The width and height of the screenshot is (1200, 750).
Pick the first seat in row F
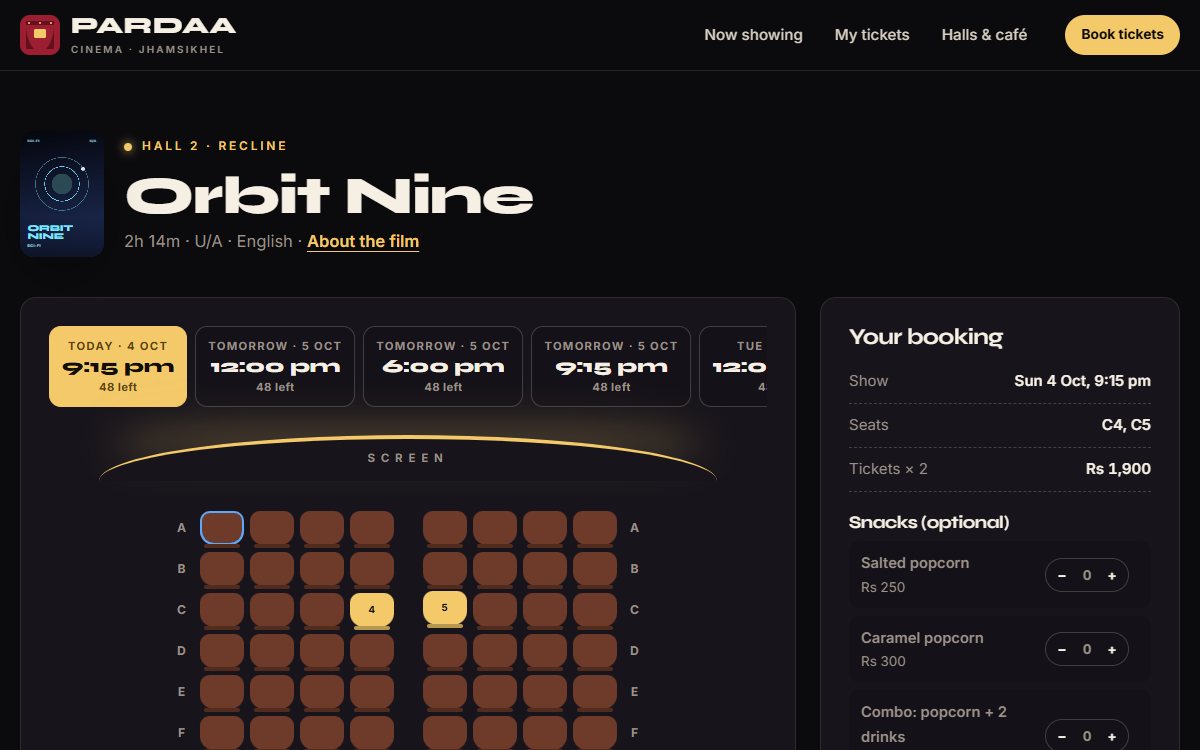coord(222,732)
